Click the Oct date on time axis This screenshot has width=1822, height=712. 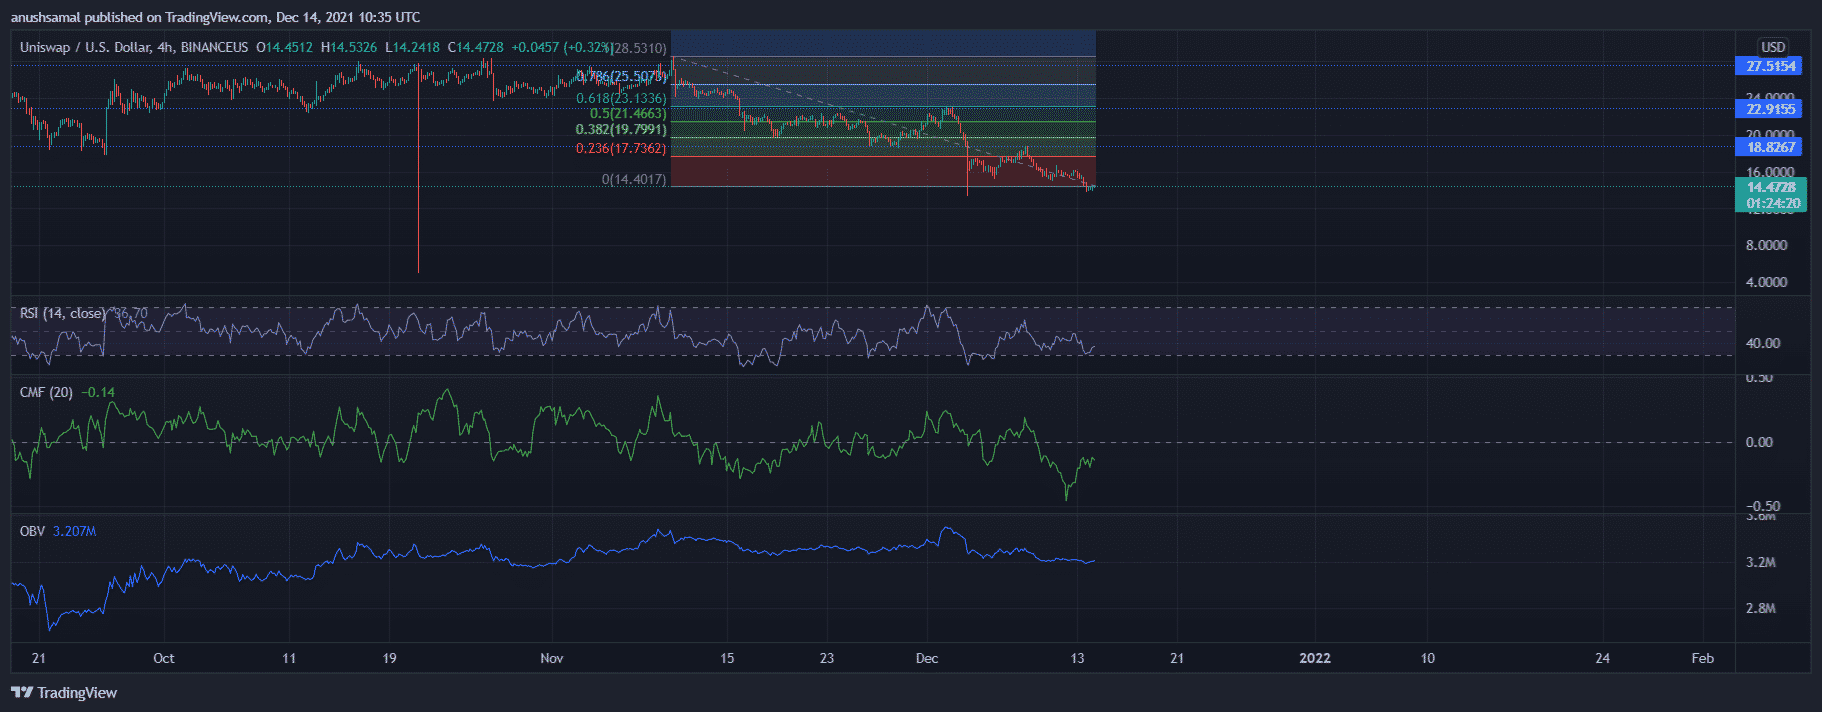164,658
